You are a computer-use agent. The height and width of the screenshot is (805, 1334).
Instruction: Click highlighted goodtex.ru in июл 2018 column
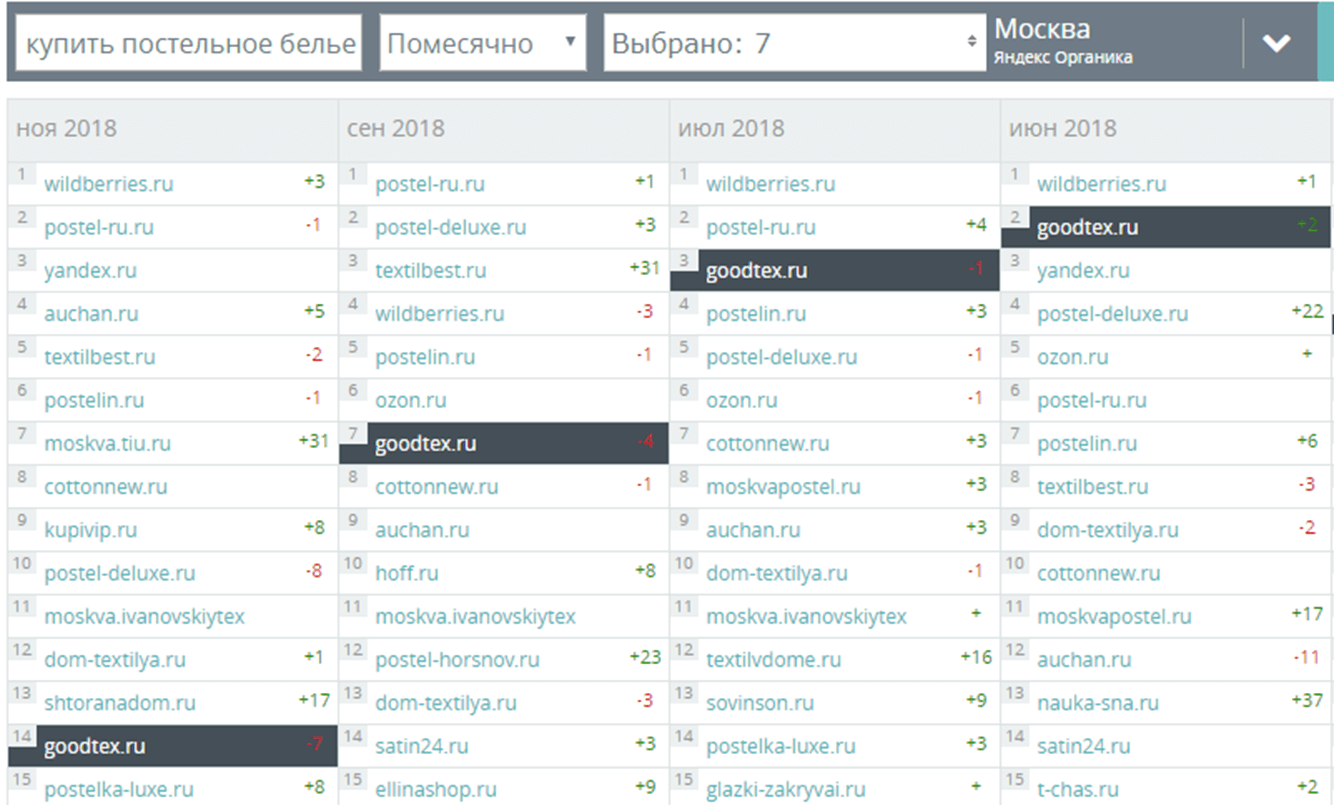click(757, 271)
